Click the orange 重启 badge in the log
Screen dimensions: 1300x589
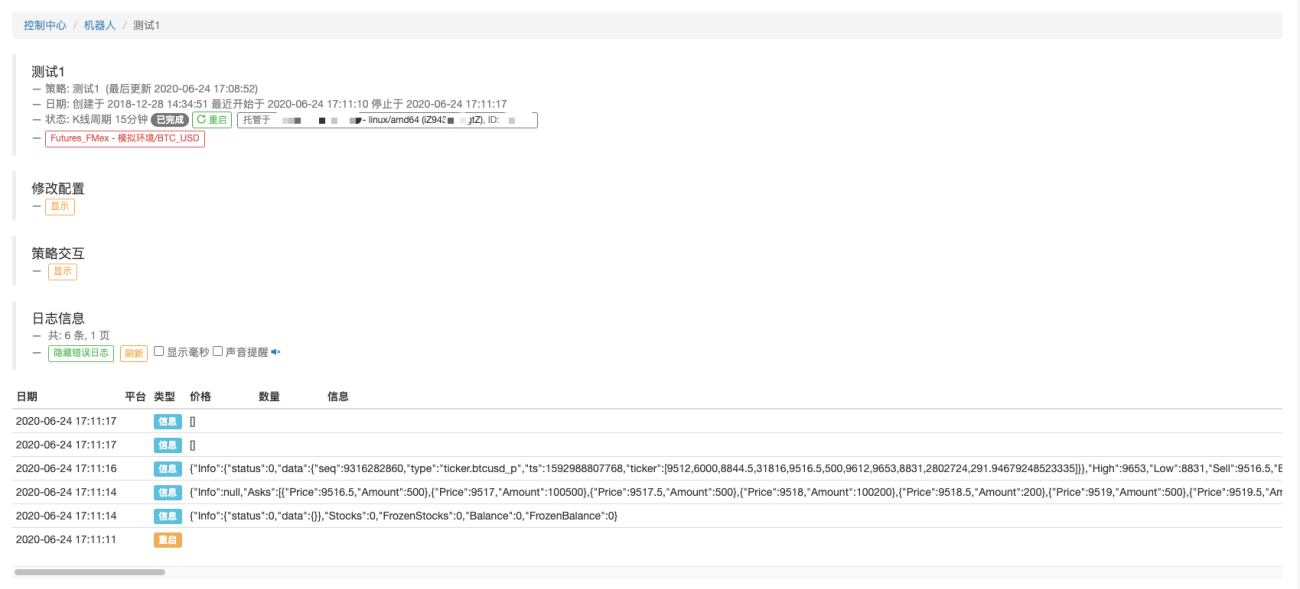(x=168, y=540)
